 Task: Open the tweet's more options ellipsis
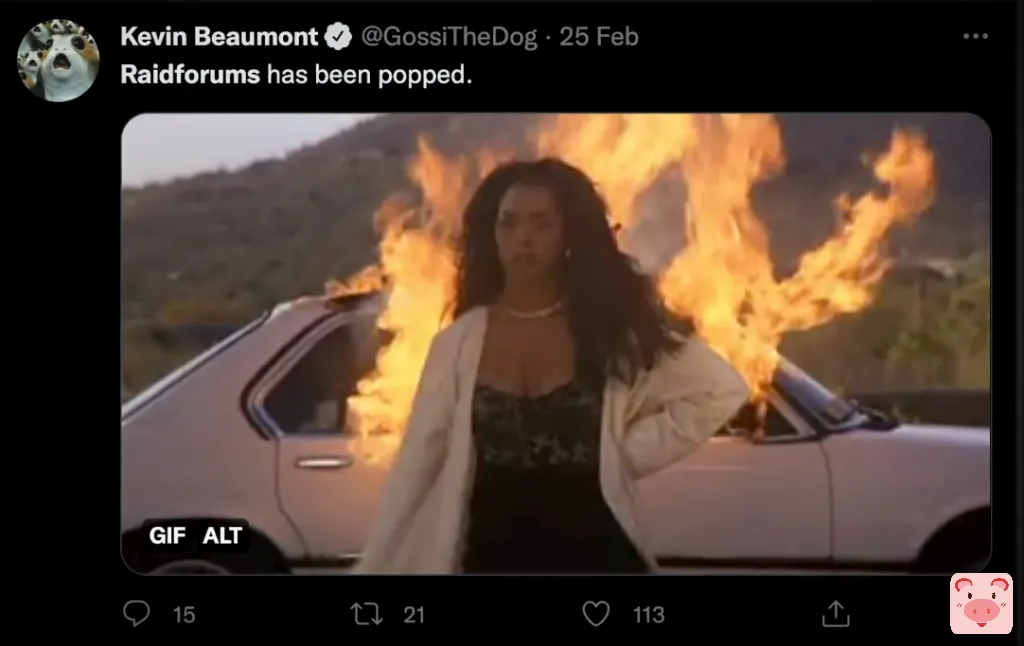[976, 37]
